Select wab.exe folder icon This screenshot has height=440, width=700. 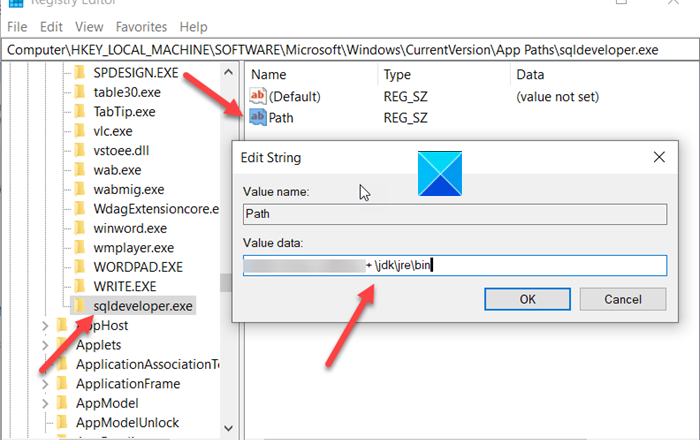pos(80,170)
